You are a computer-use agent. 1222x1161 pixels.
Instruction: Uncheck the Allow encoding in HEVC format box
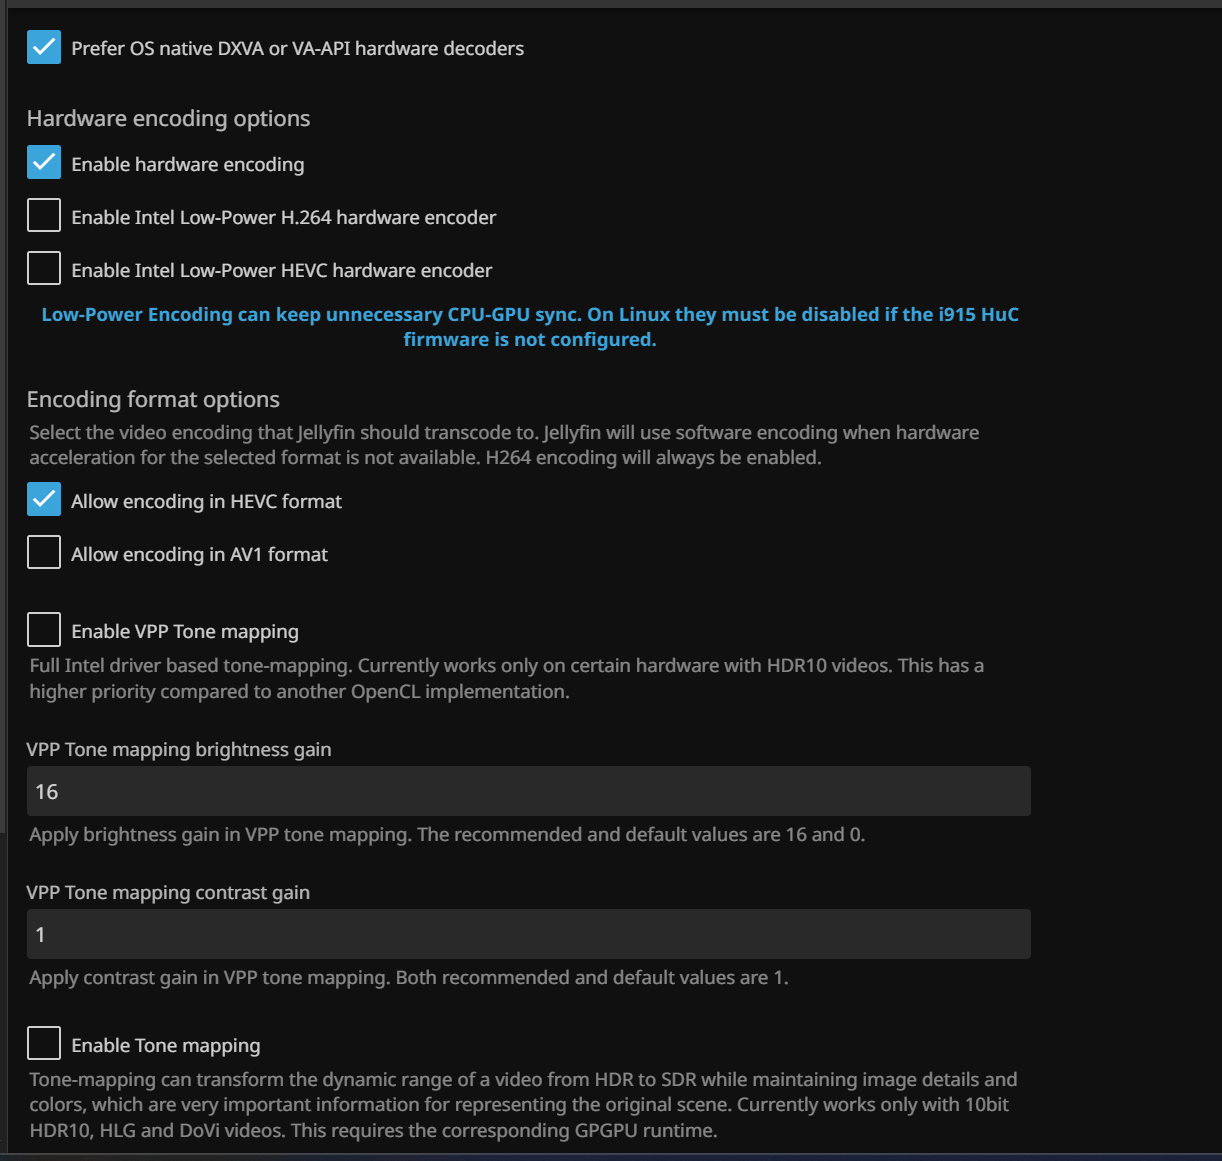click(x=44, y=500)
